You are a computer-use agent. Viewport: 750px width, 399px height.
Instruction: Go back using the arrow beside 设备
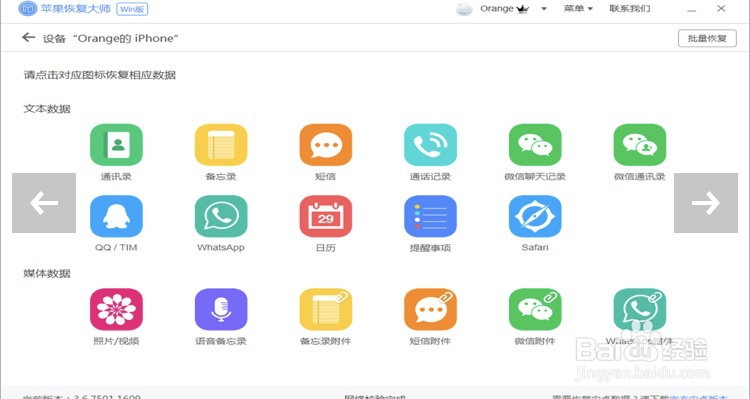(x=29, y=37)
